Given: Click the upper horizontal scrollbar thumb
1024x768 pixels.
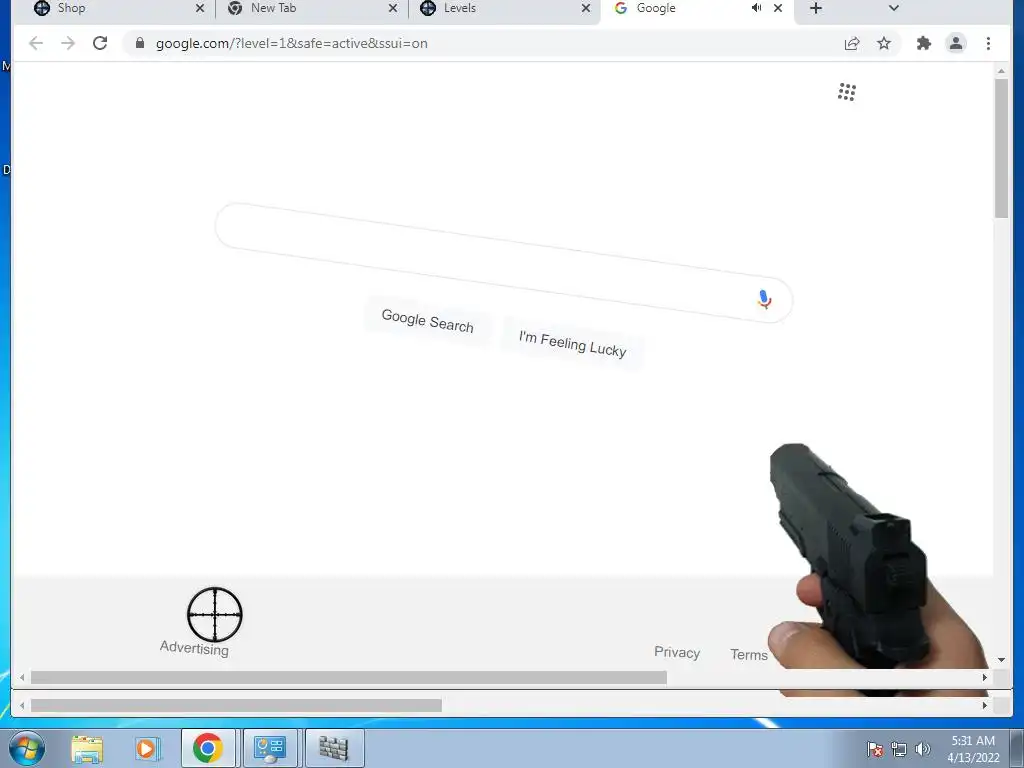Looking at the screenshot, I should click(349, 678).
